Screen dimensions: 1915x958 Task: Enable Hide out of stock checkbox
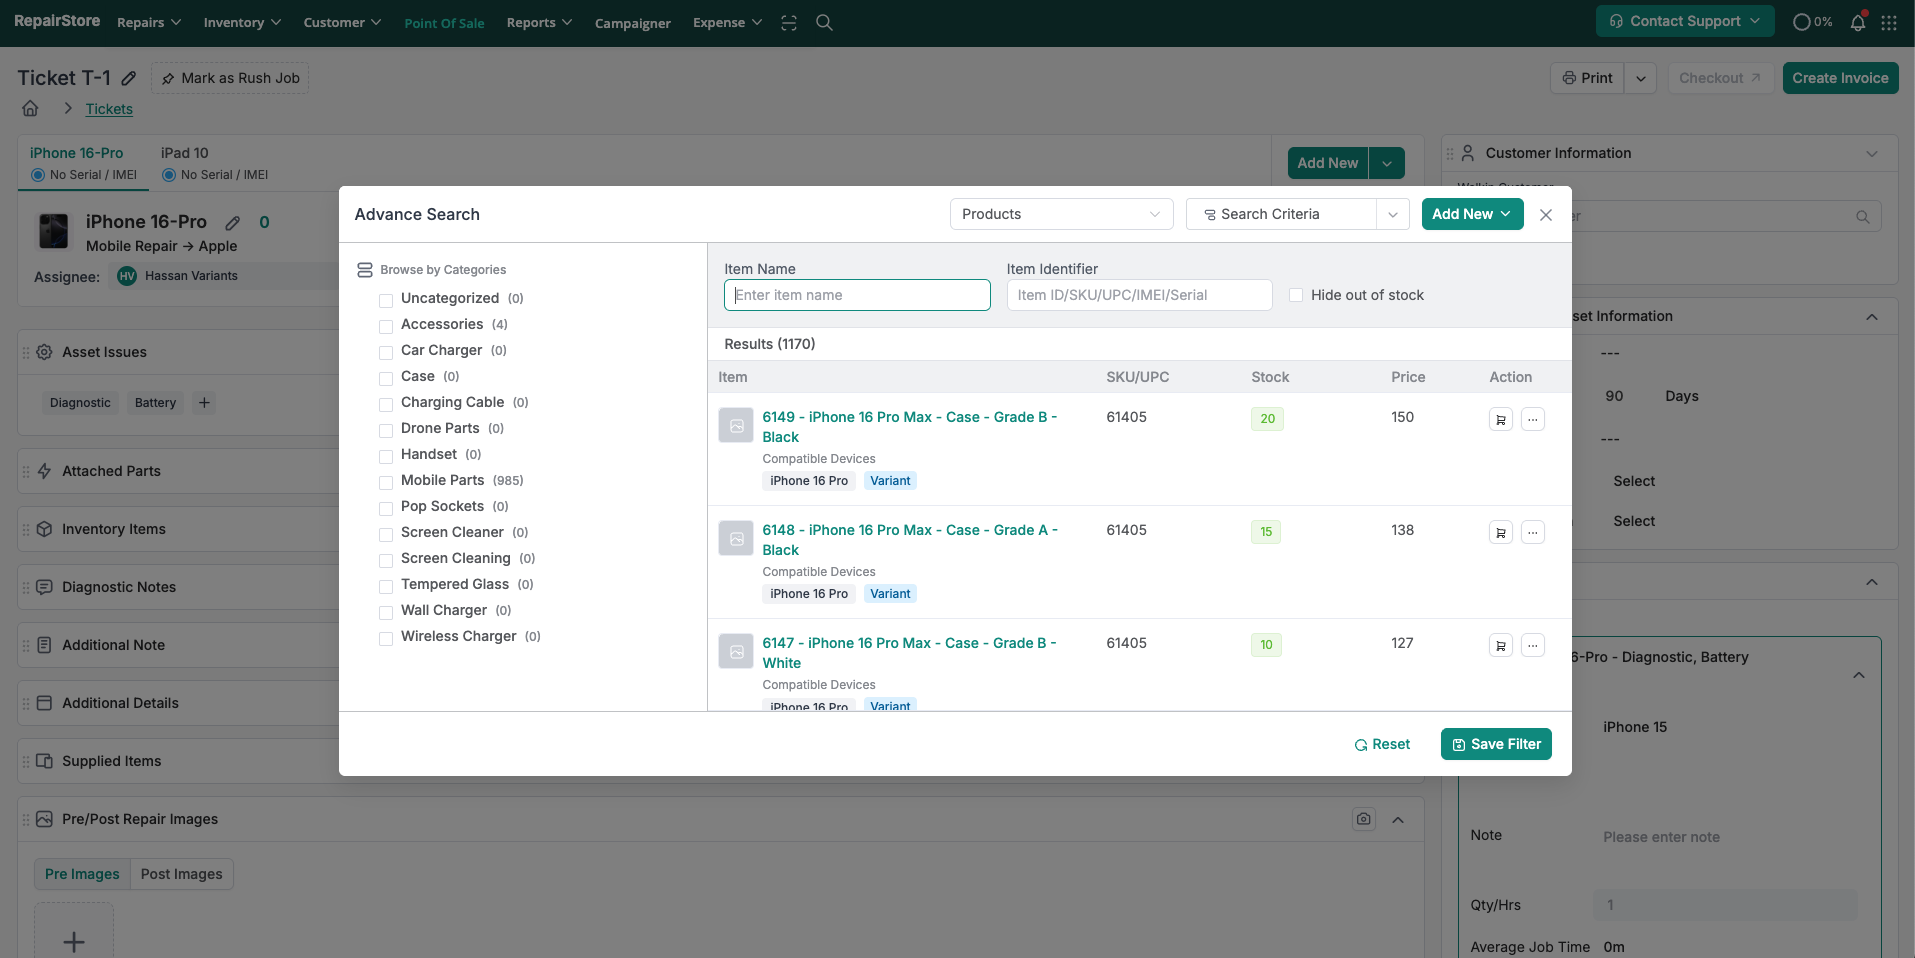(1296, 295)
